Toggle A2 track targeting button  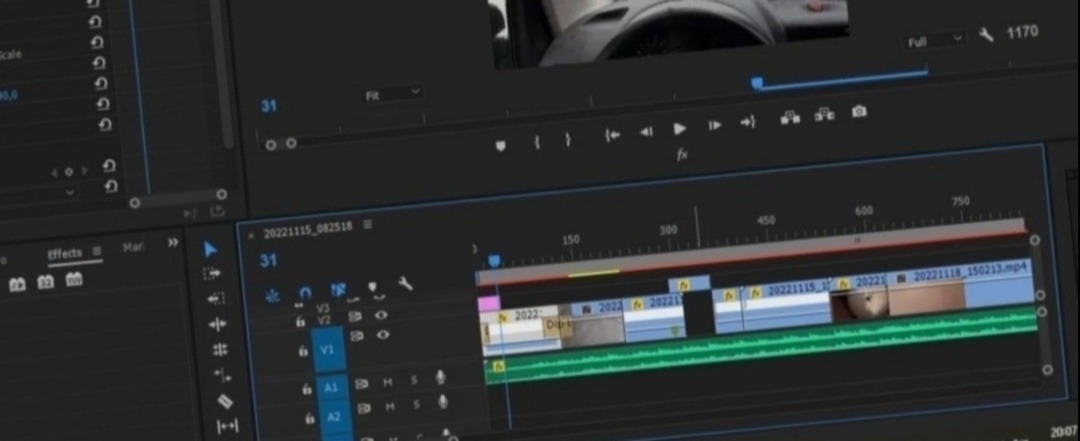334,416
